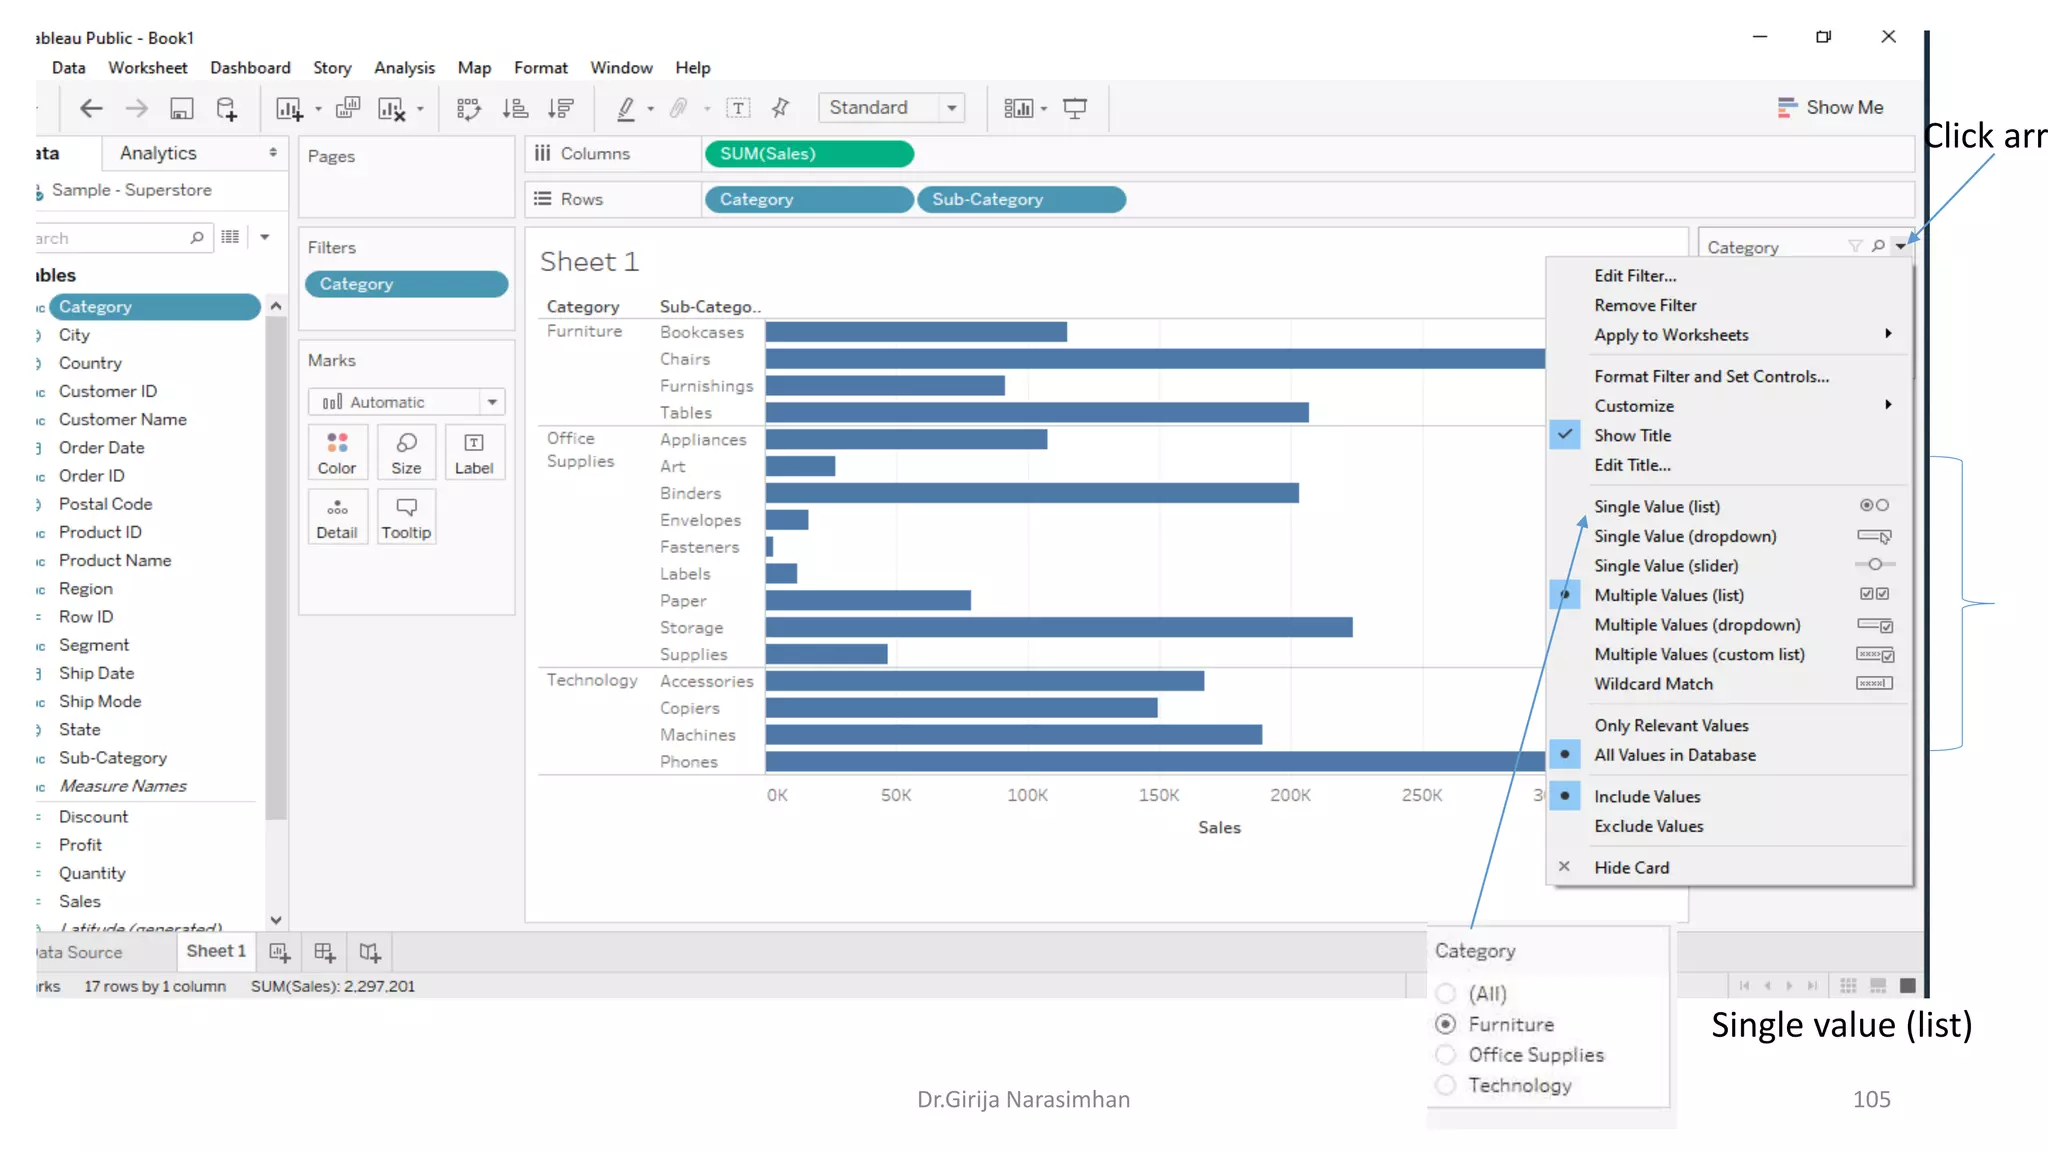Choose the (All) radio option
2048x1152 pixels.
(1446, 994)
